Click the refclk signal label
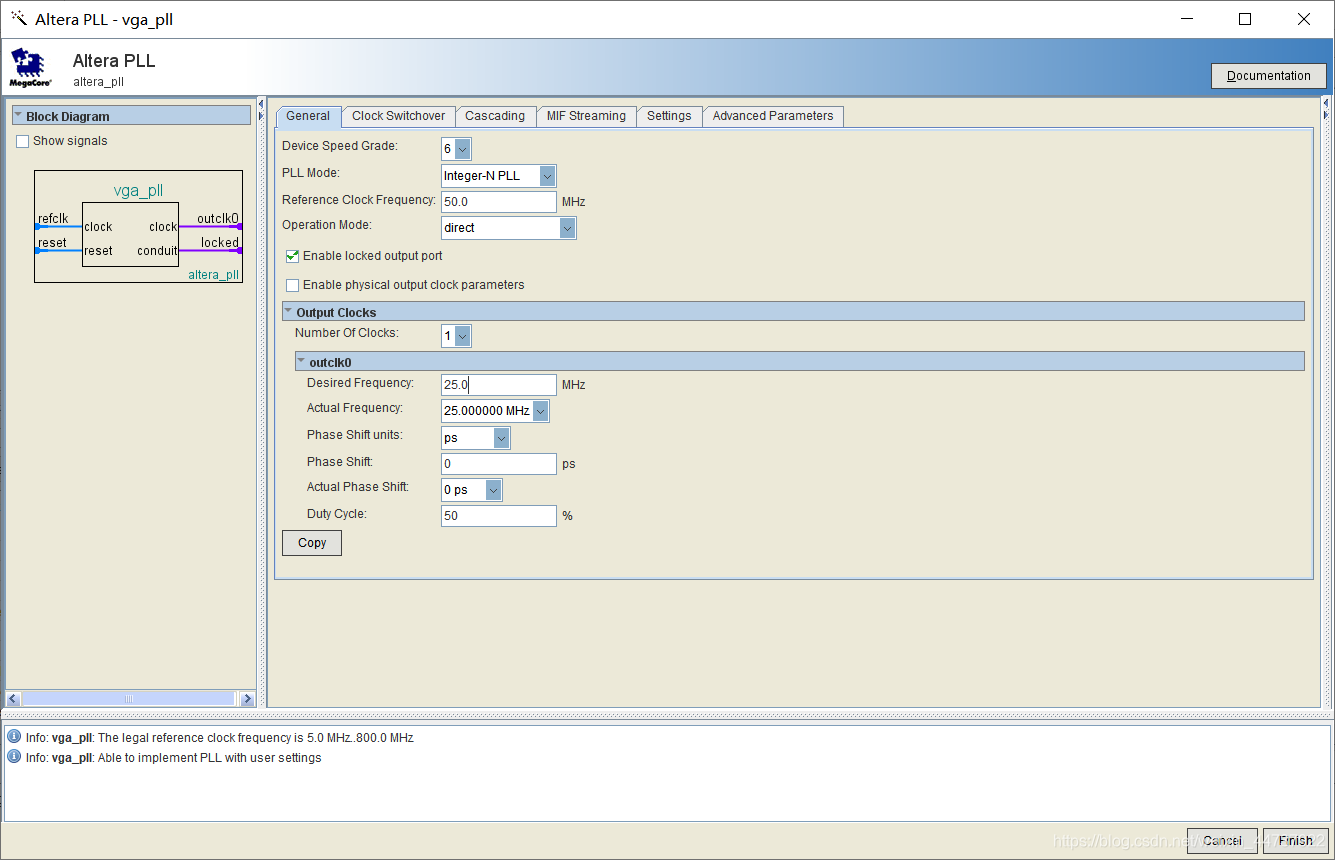Screen dimensions: 1335x860 [53, 218]
